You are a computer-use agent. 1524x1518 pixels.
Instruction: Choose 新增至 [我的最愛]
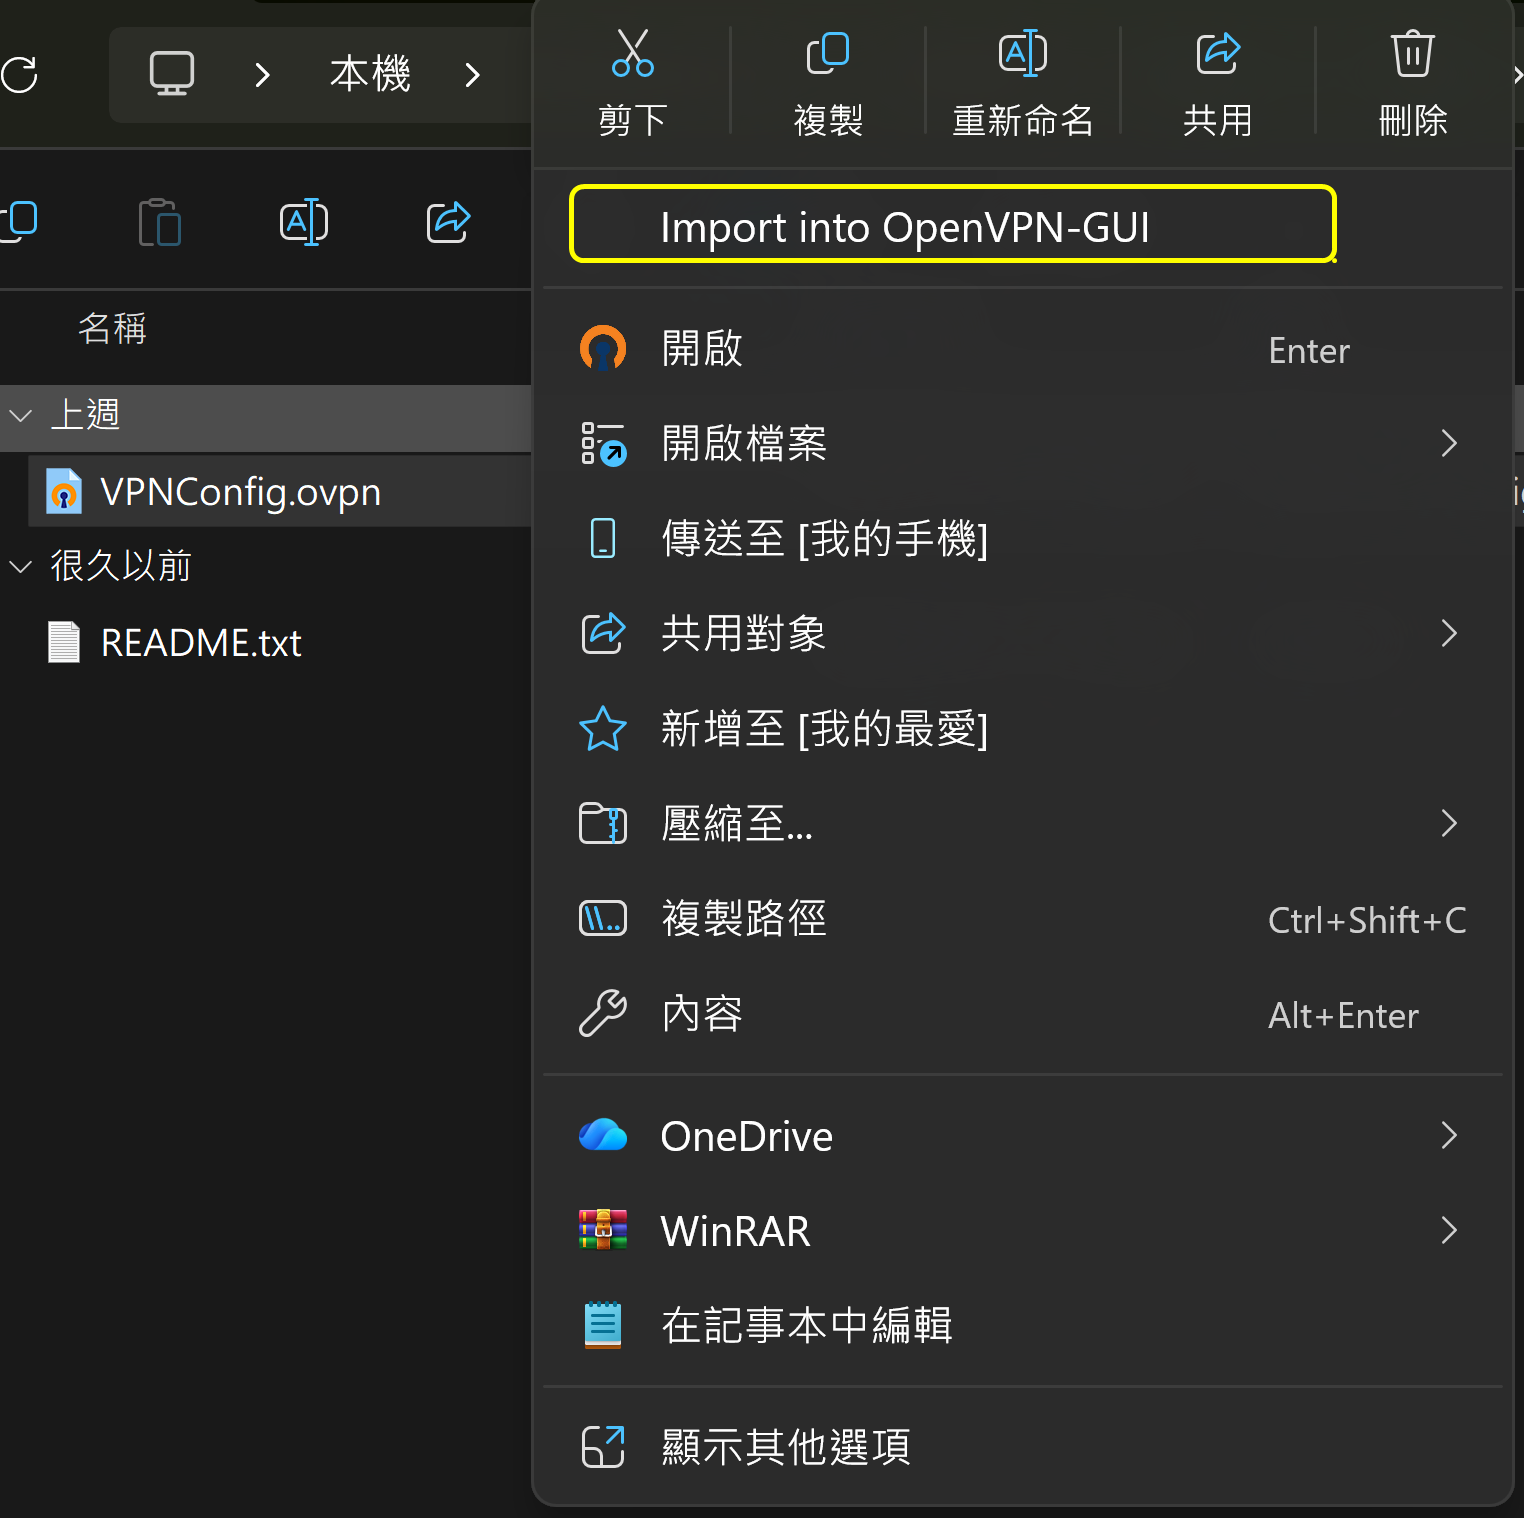(1022, 728)
